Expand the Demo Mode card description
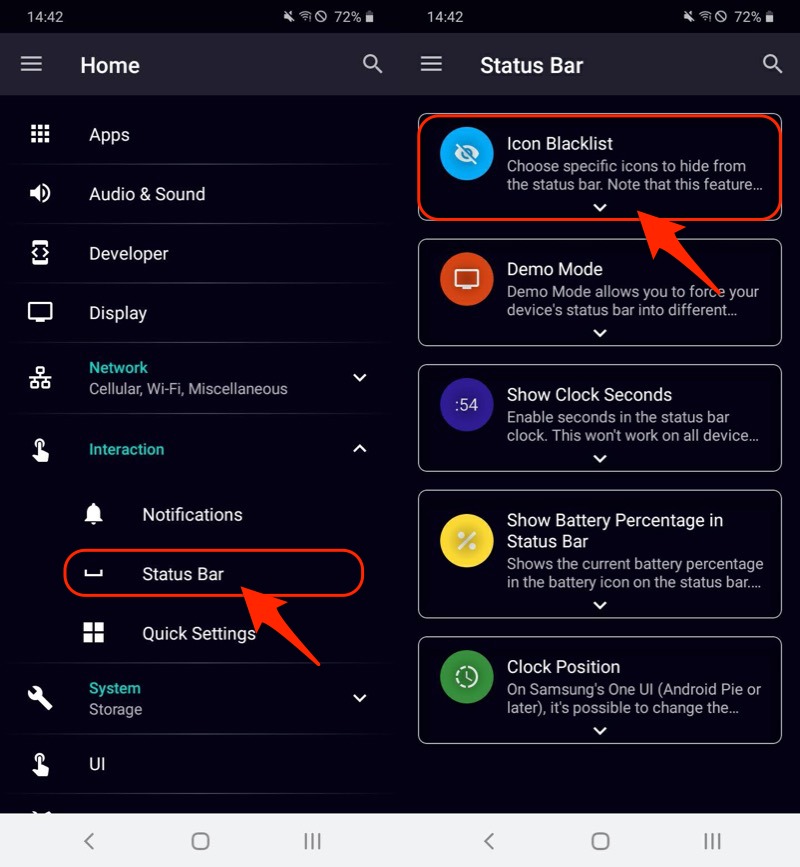This screenshot has height=867, width=800. coord(600,333)
